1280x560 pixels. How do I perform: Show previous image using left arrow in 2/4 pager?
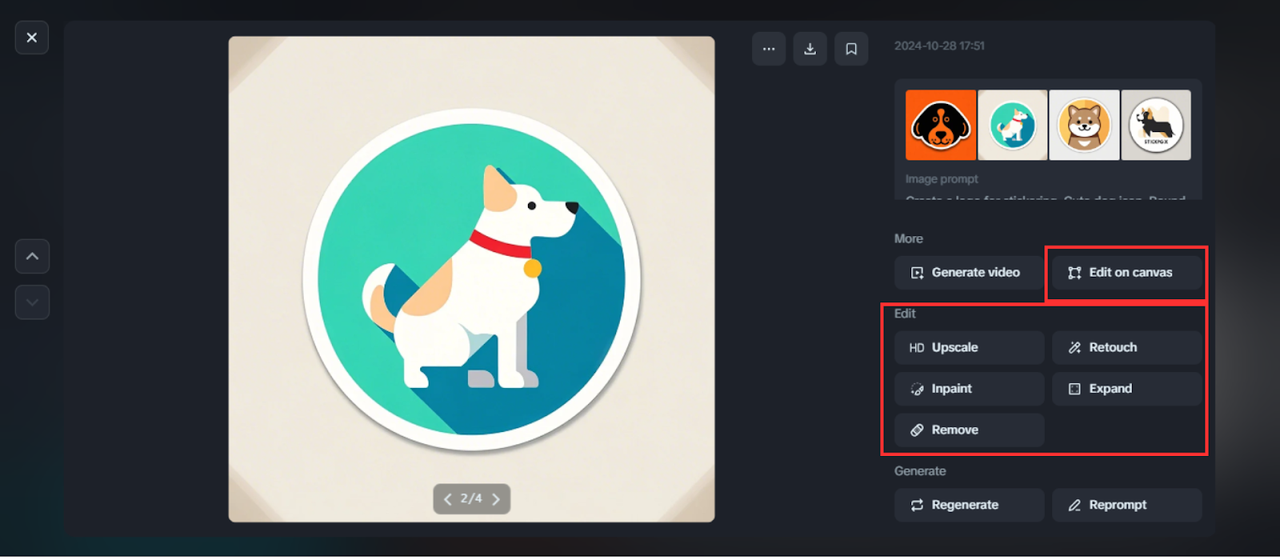[x=448, y=498]
